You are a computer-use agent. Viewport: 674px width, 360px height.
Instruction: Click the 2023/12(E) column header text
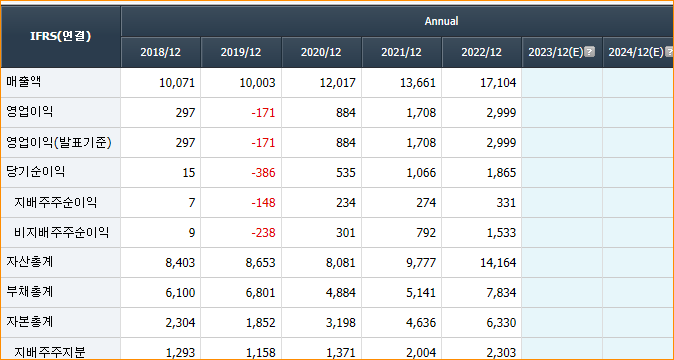point(556,52)
